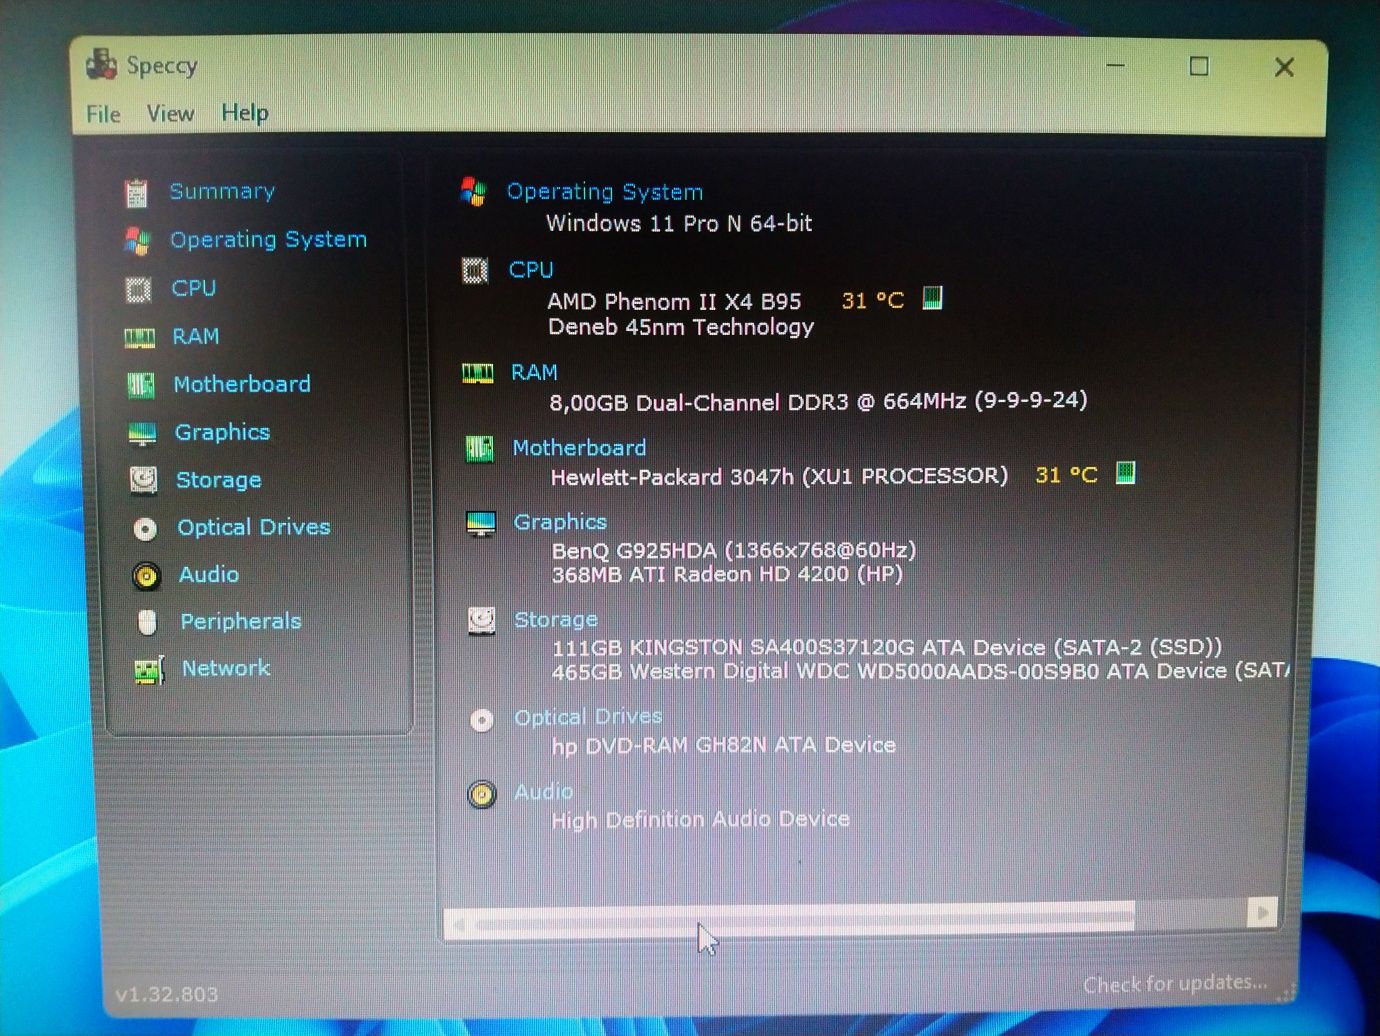Open Storage section in sidebar
The height and width of the screenshot is (1036, 1380).
[x=218, y=480]
